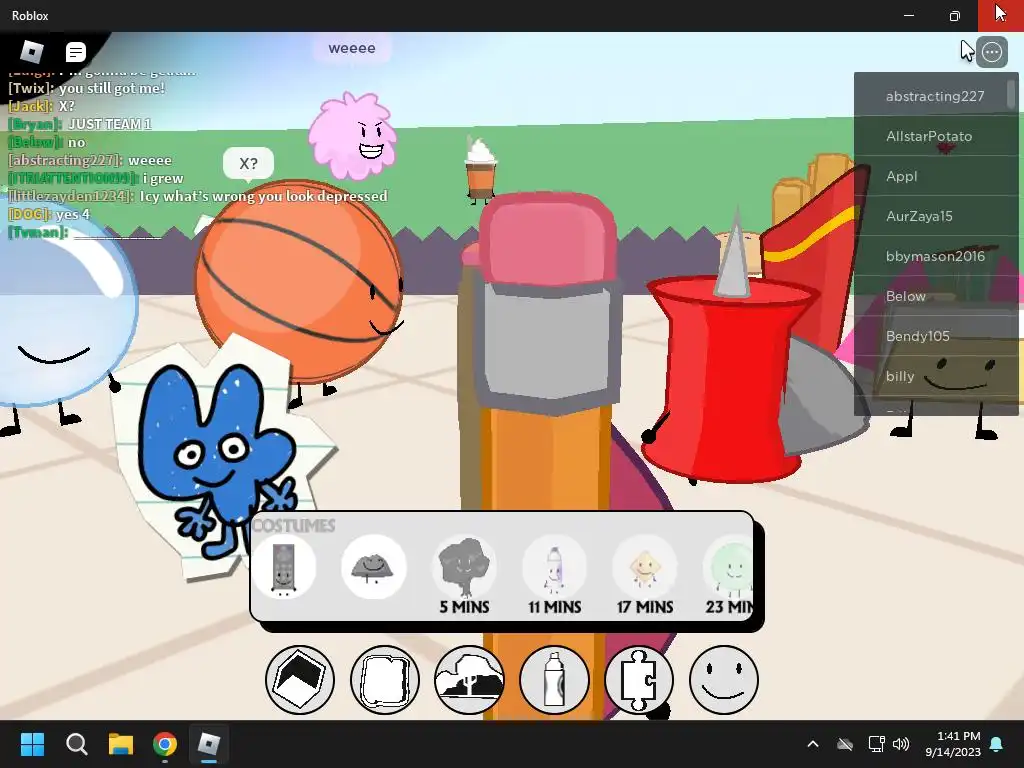Select player bbymason2016 in player list

[x=935, y=256]
